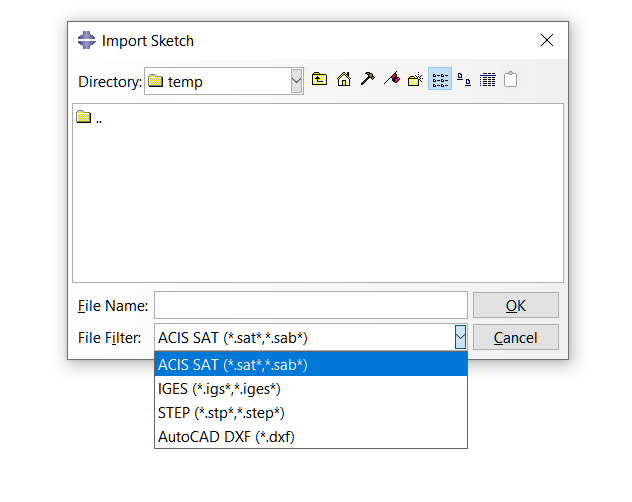Cancel the Import Sketch dialog
632x502 pixels.
pyautogui.click(x=516, y=337)
